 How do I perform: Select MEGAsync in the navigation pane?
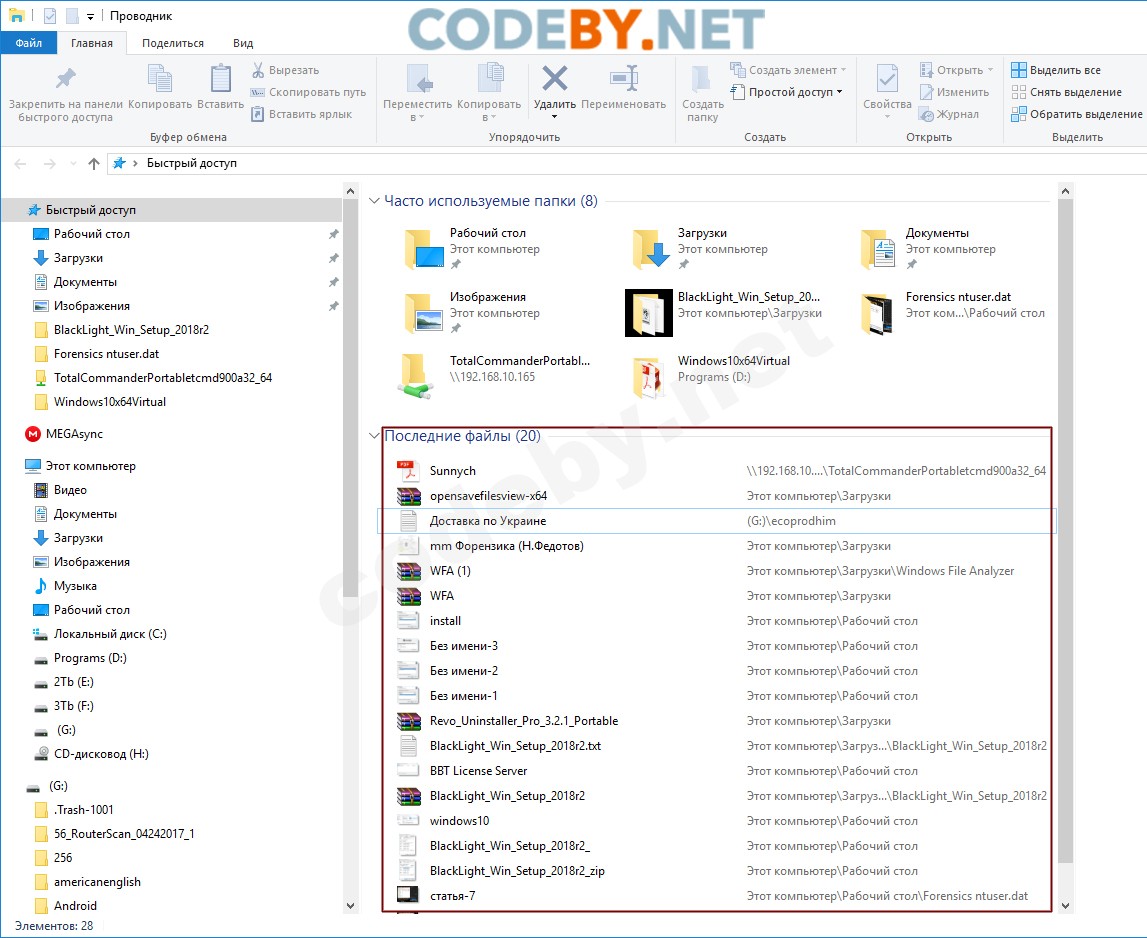coord(74,434)
